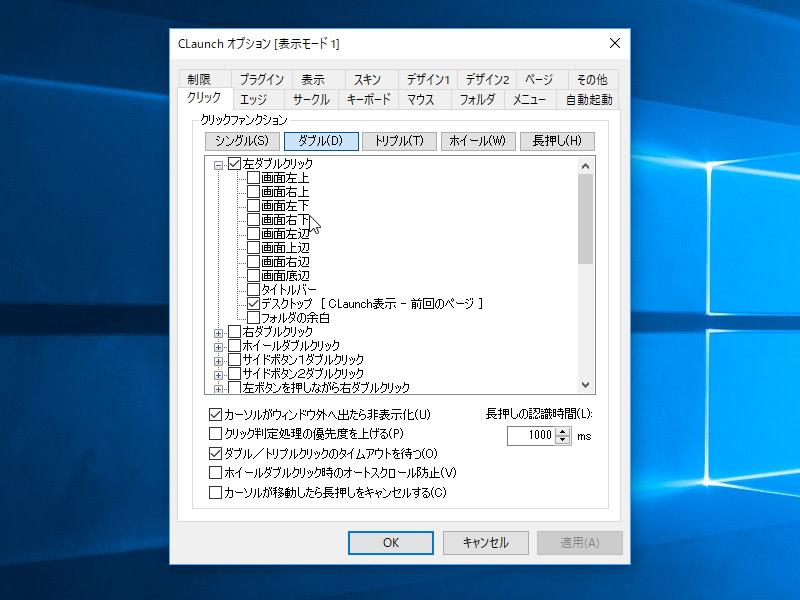The width and height of the screenshot is (800, 600).
Task: Select the デザイン1 tab
Action: (428, 78)
